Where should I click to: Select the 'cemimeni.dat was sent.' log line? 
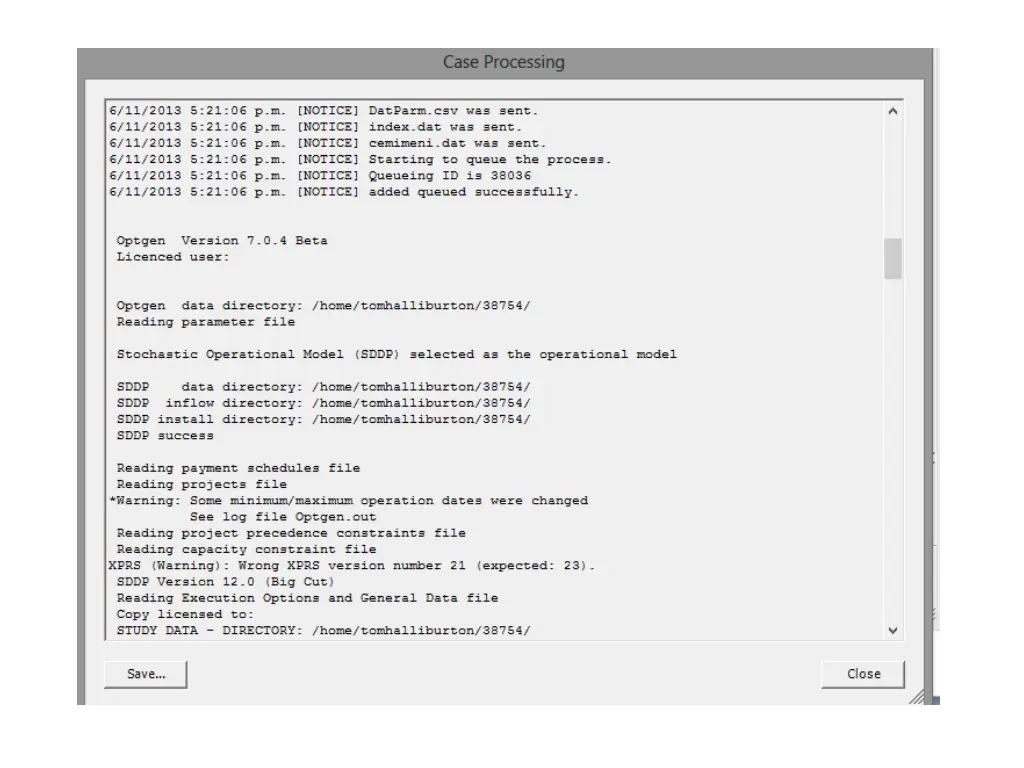[327, 144]
